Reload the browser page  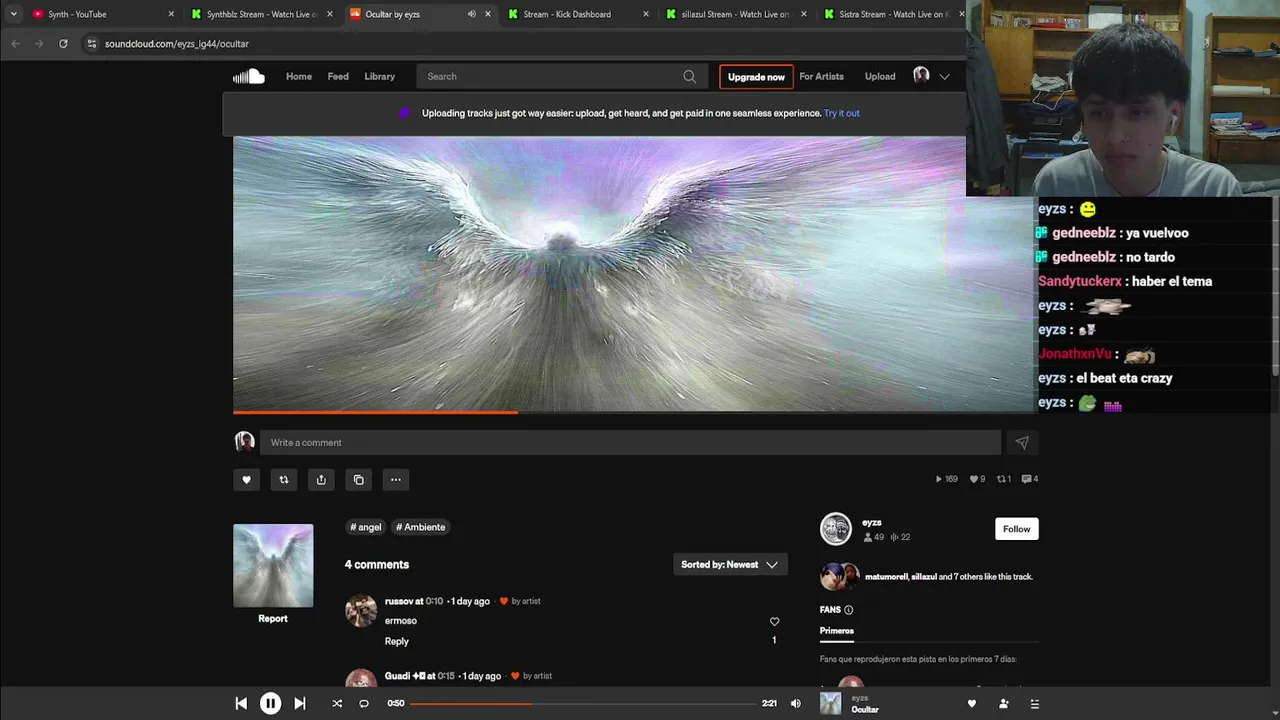[x=63, y=44]
